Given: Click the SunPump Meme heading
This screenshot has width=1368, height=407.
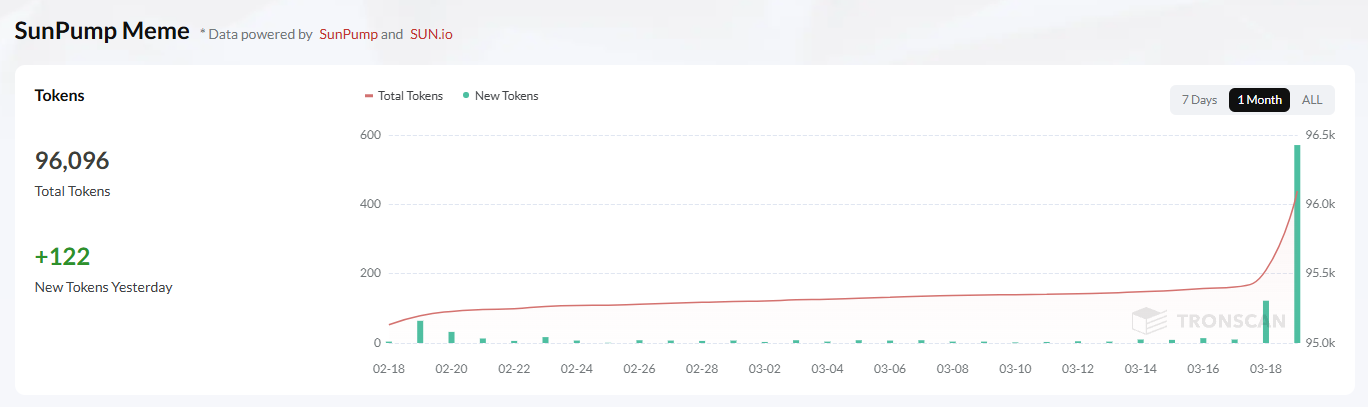Looking at the screenshot, I should tap(101, 31).
